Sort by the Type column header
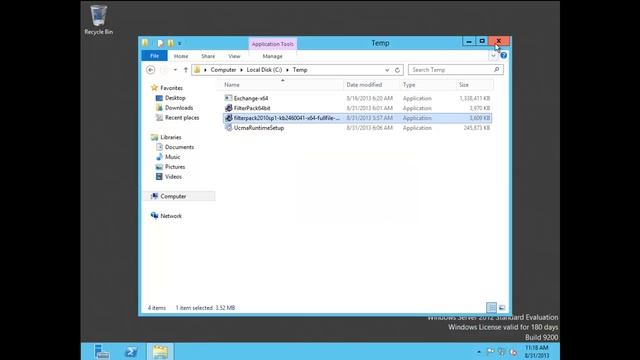Viewport: 640px width, 360px height. [x=427, y=84]
